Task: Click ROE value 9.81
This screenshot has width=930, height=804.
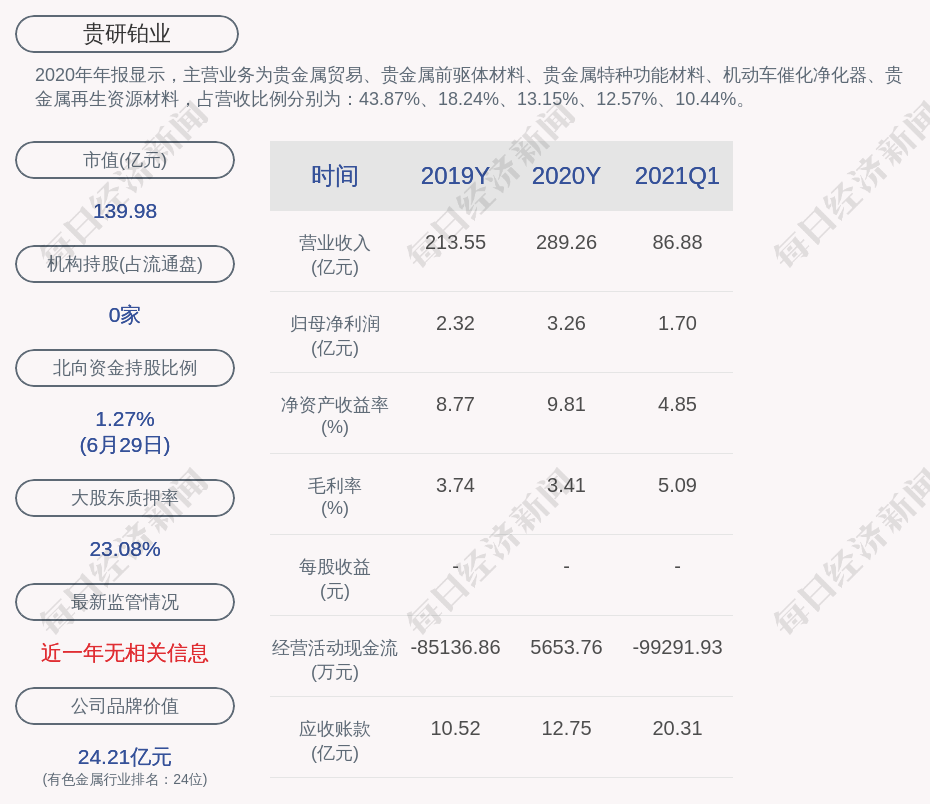Action: 566,404
